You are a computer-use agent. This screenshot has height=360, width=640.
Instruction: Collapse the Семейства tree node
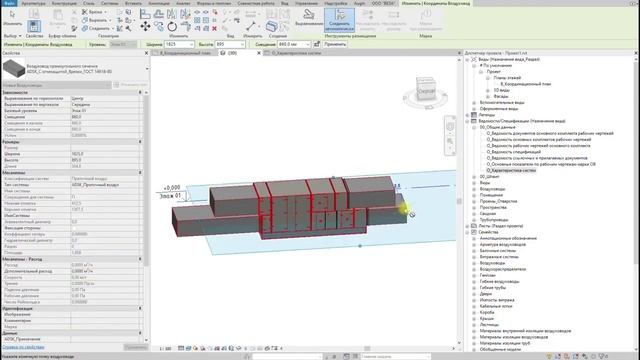467,232
